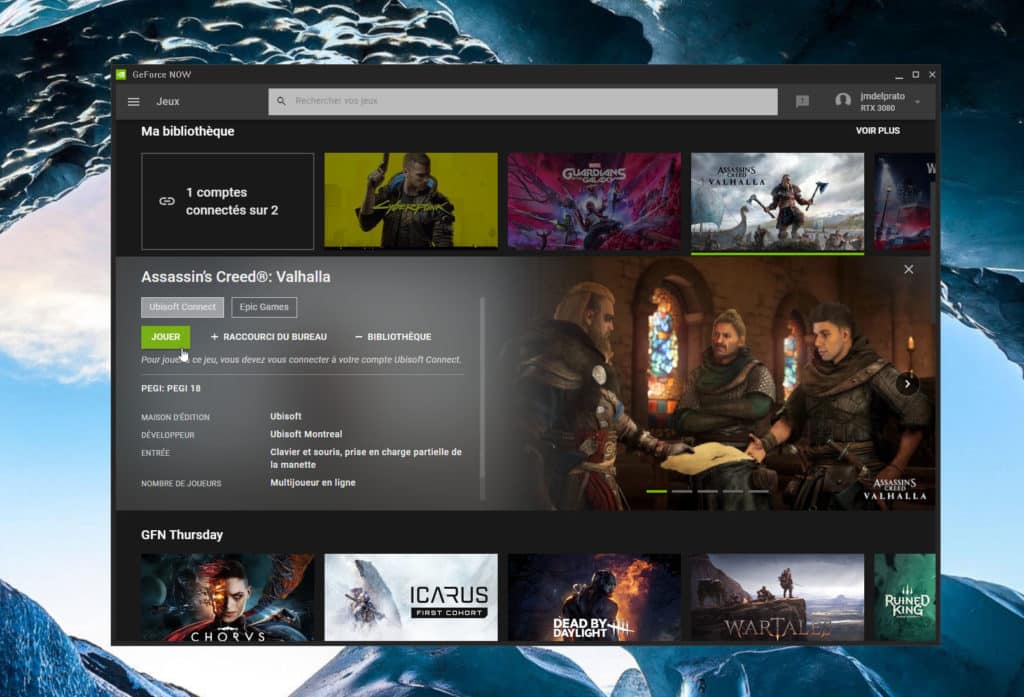1024x697 pixels.
Task: Open the Dead by Daylight thumbnail
Action: (594, 597)
